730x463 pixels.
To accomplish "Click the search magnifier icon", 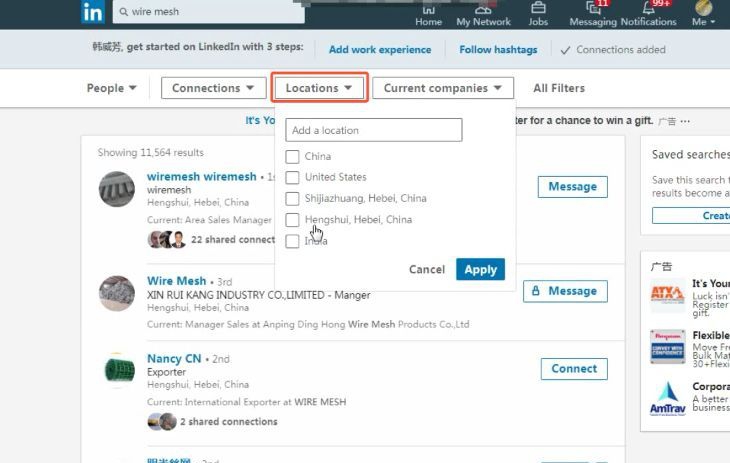I will (123, 12).
